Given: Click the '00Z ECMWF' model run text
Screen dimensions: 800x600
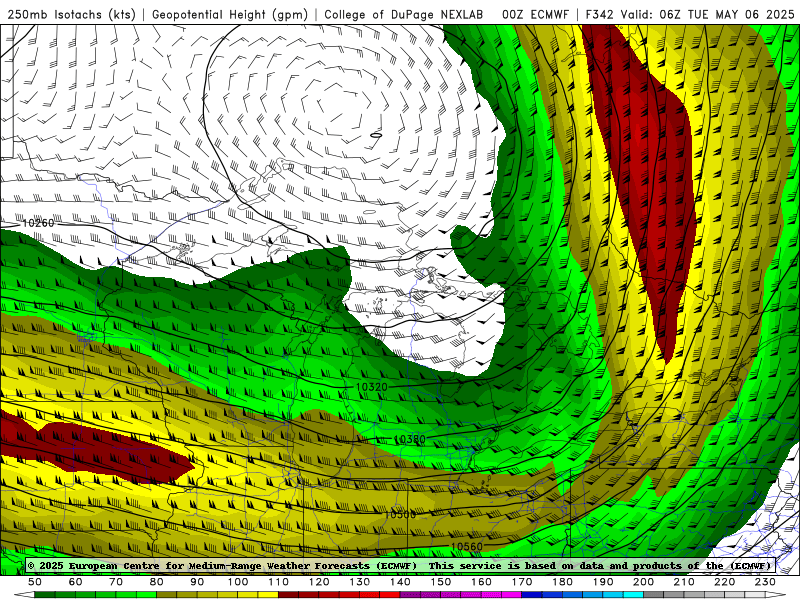Looking at the screenshot, I should [x=535, y=14].
